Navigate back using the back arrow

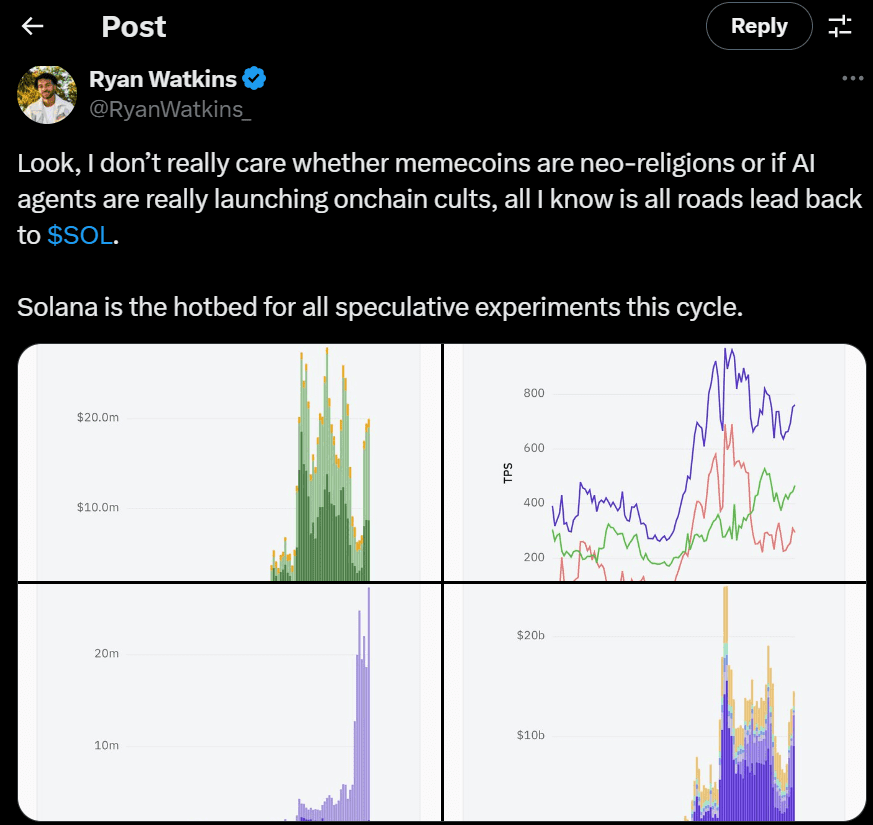(32, 26)
